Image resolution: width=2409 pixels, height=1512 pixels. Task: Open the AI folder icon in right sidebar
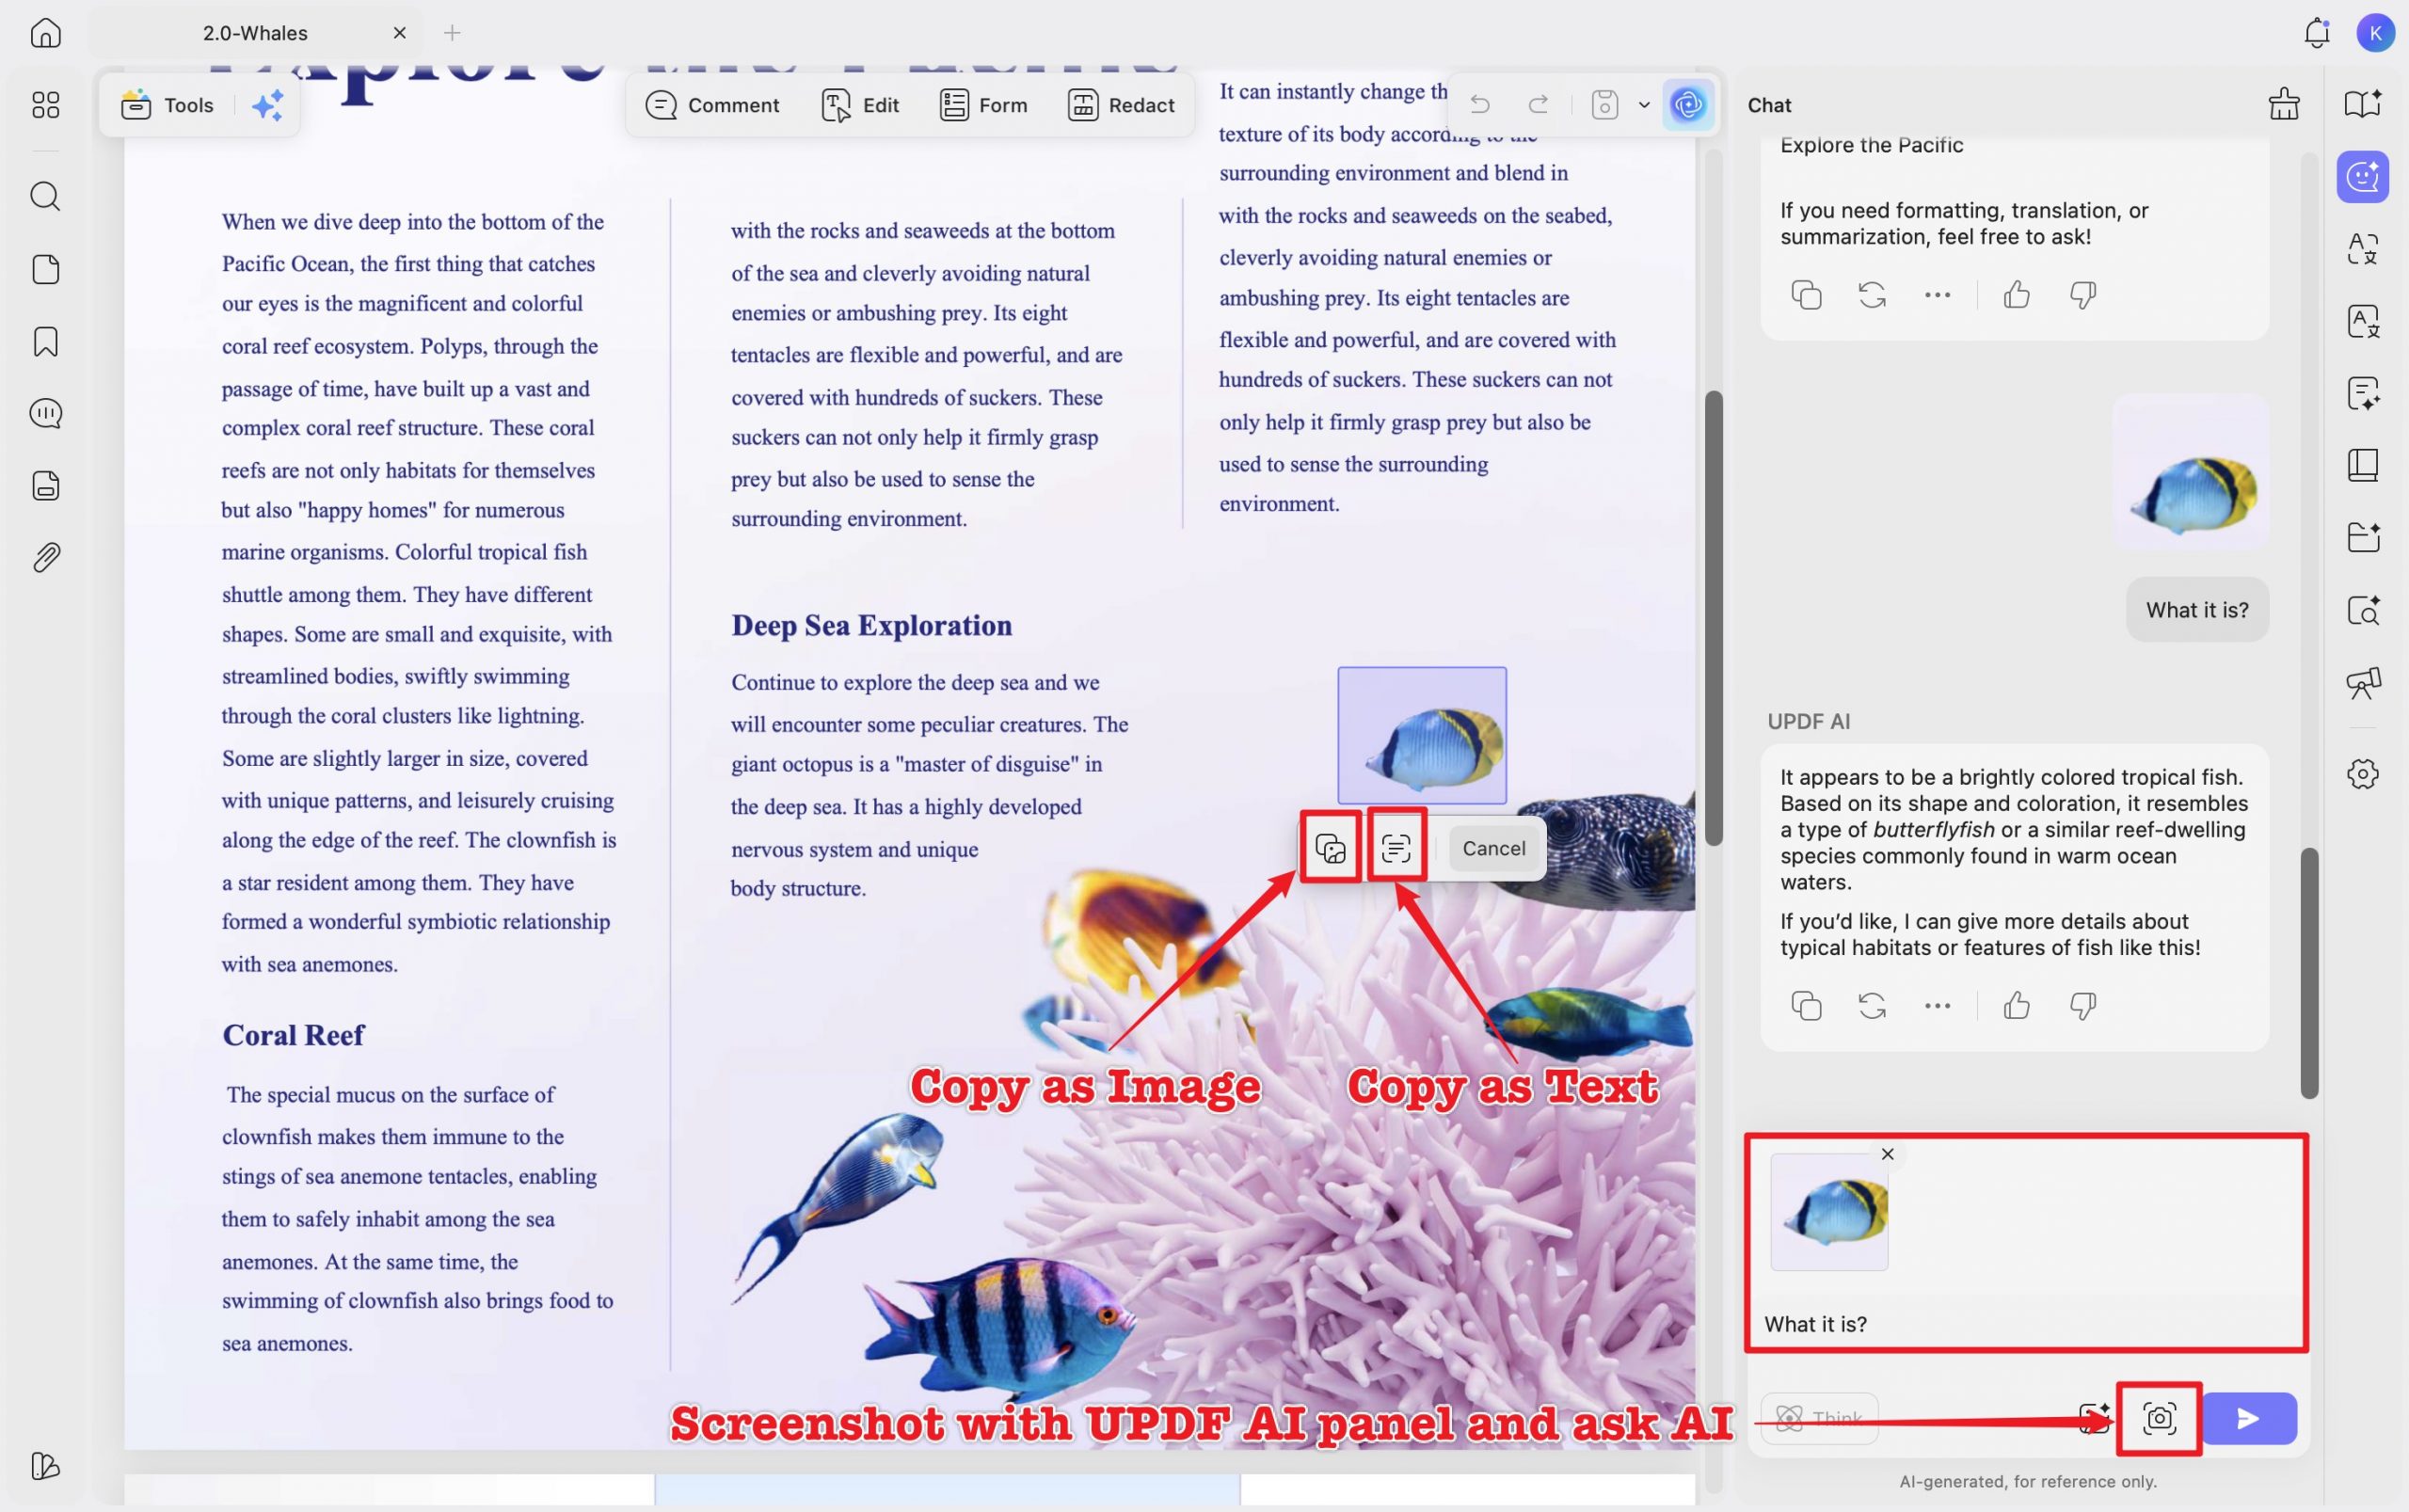[x=2363, y=537]
